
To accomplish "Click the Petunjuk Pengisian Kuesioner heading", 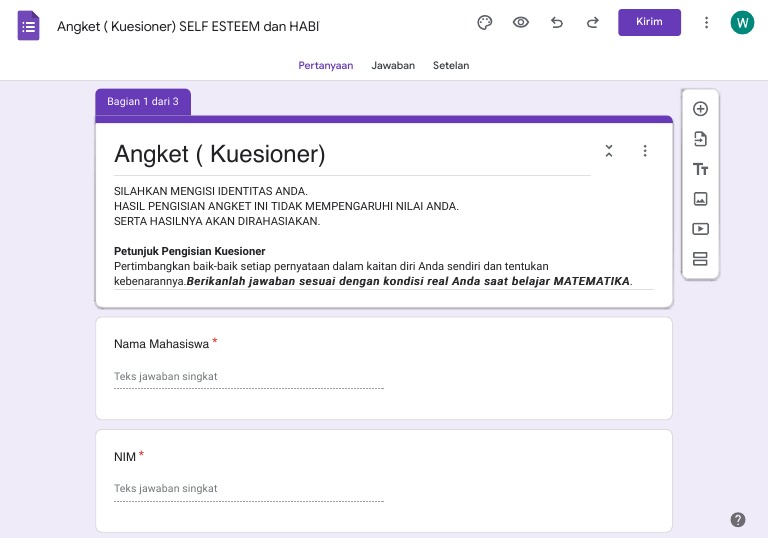I will coord(190,251).
